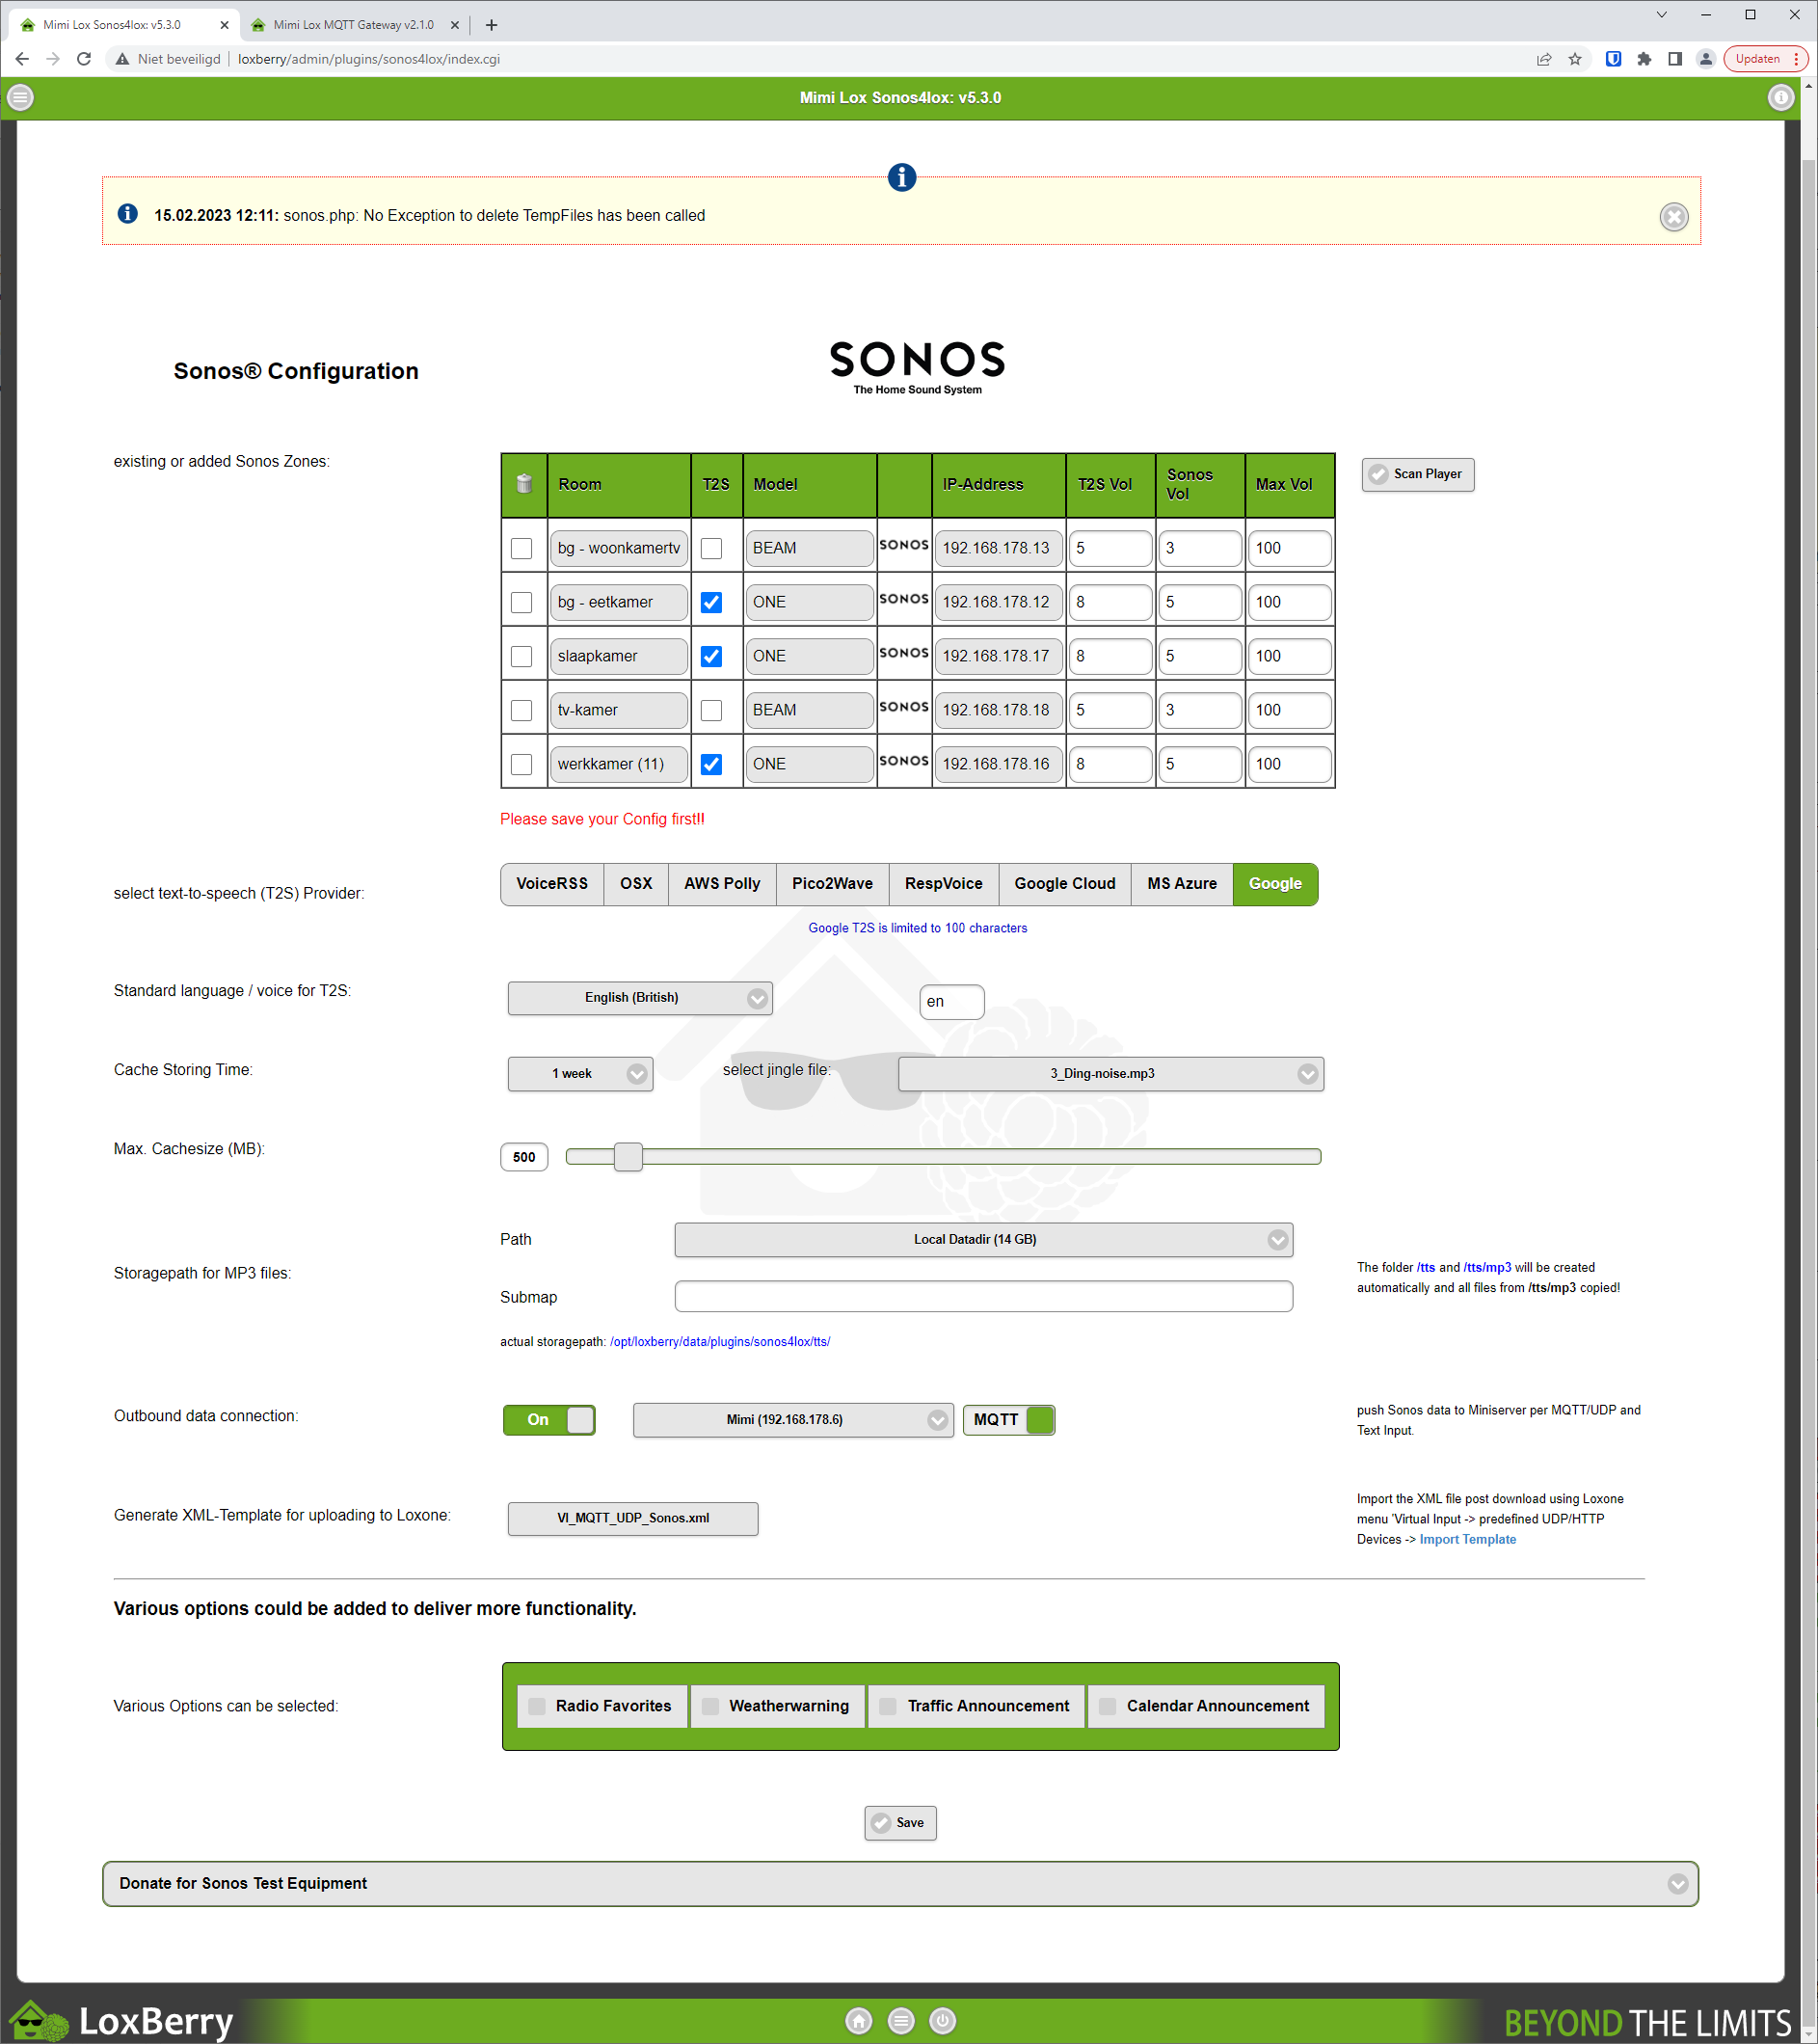Screen dimensions: 1818x2044
Task: Click the LoxBerry logo in the footer
Action: tap(122, 2021)
